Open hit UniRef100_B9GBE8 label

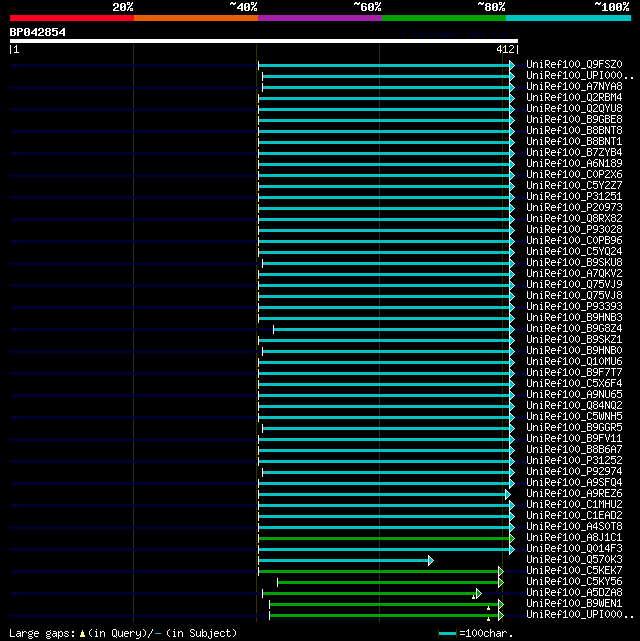(574, 120)
